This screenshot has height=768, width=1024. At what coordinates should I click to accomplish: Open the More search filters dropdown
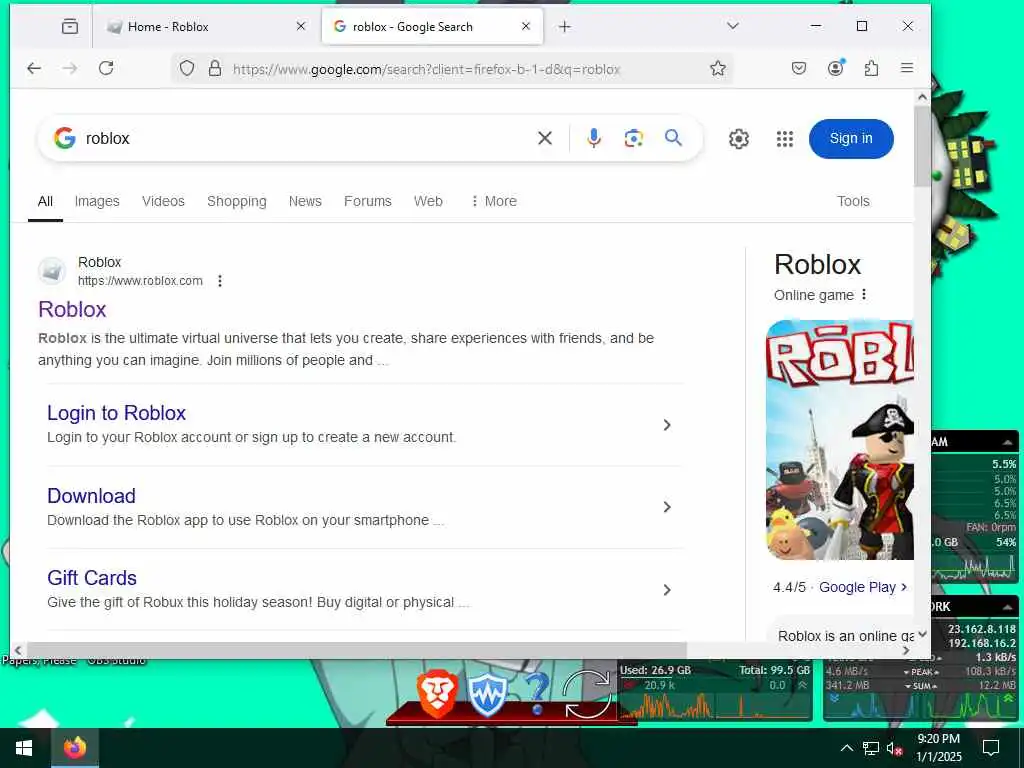[x=494, y=201]
